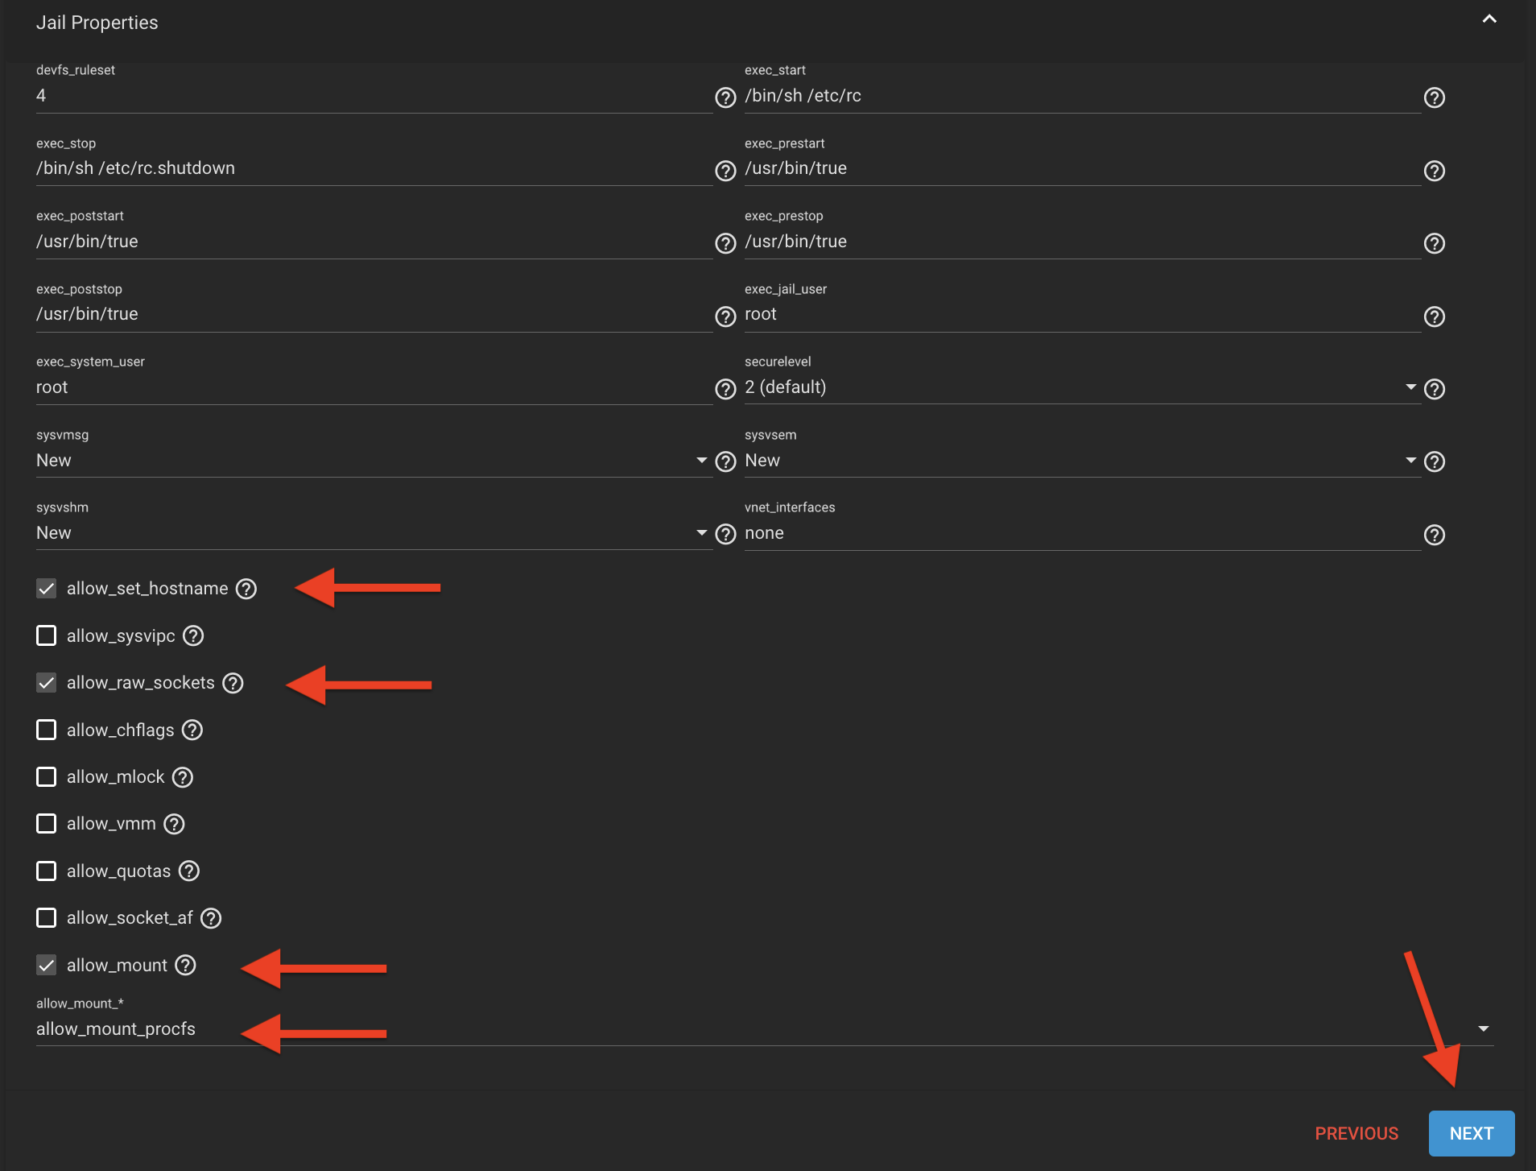Disable the allow_set_hostname checkbox
This screenshot has width=1536, height=1171.
point(46,588)
